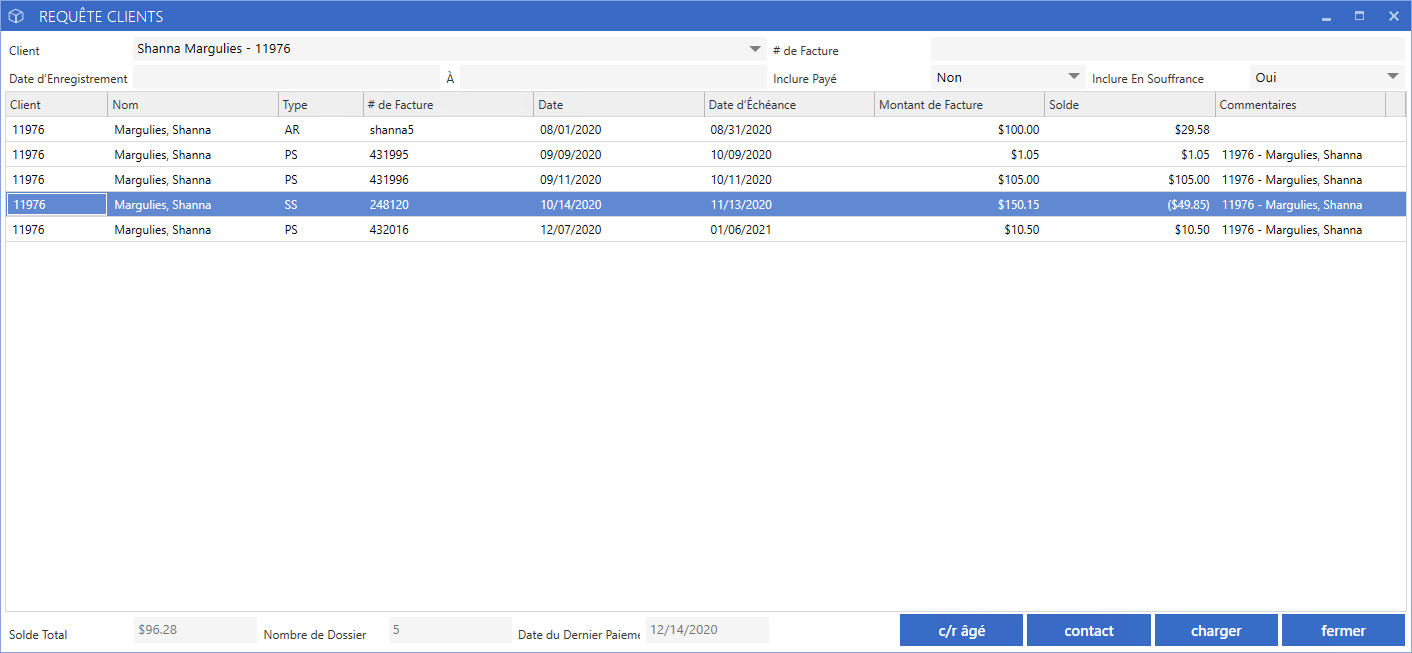Maximize the Requête Clients window
This screenshot has width=1412, height=653.
1359,16
